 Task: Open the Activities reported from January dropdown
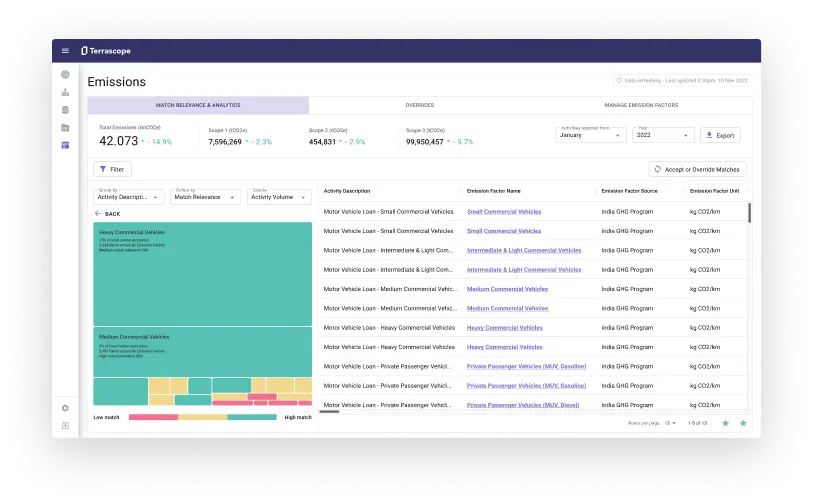(x=591, y=135)
